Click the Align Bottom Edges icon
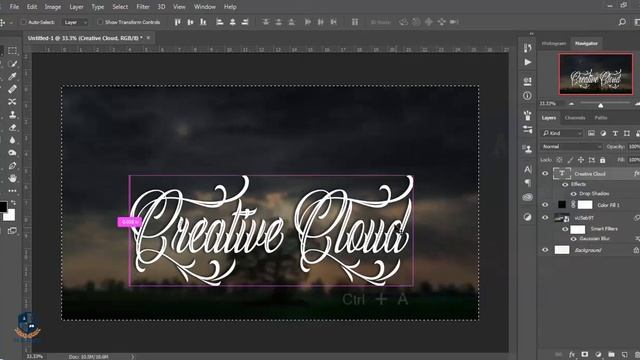The height and width of the screenshot is (360, 640). [x=203, y=22]
